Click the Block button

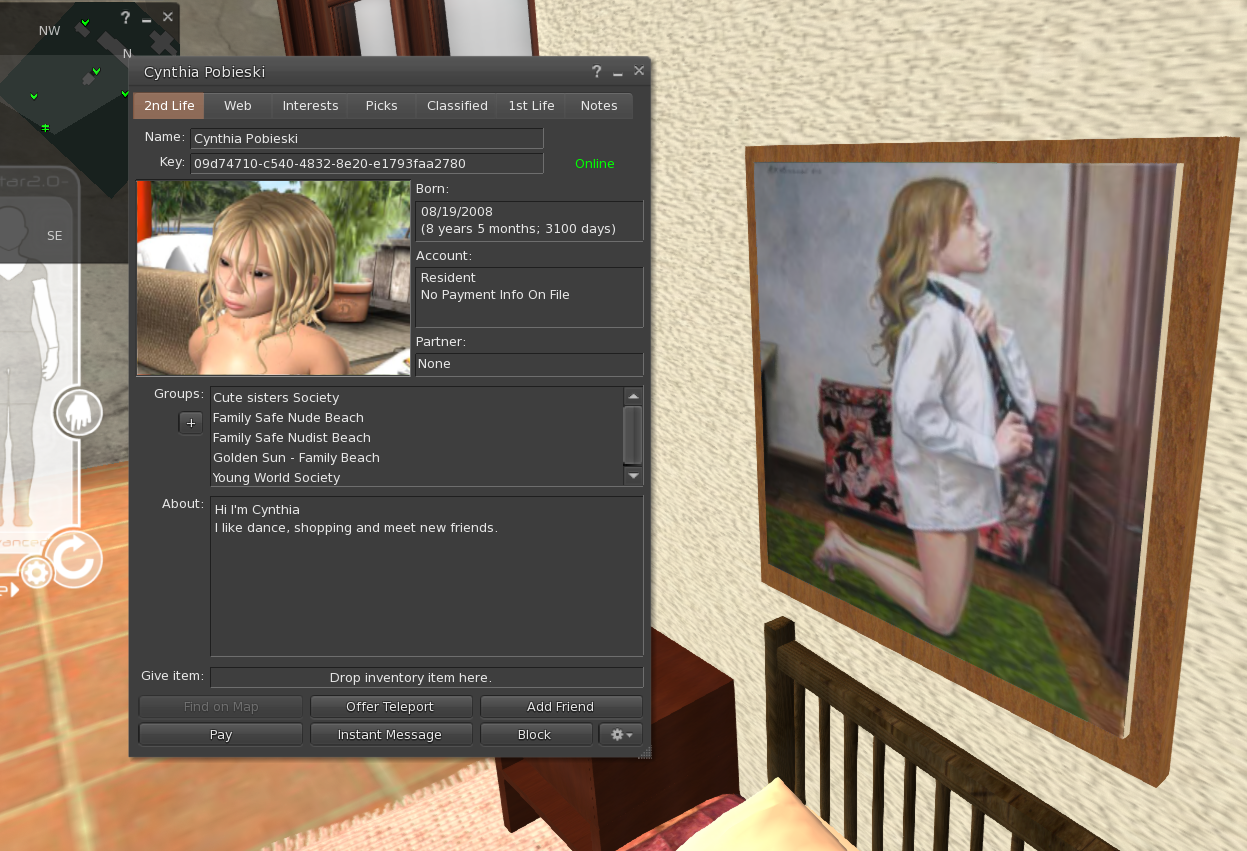click(x=534, y=735)
